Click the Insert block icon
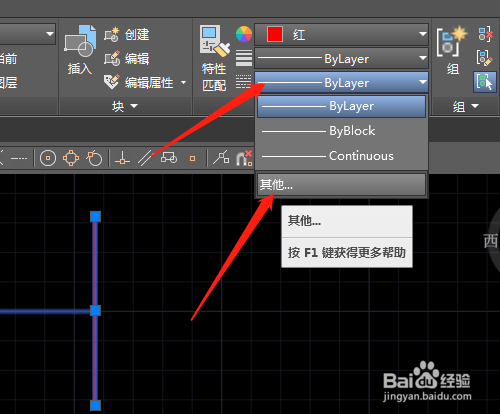Viewport: 500px width, 414px height. click(x=80, y=42)
